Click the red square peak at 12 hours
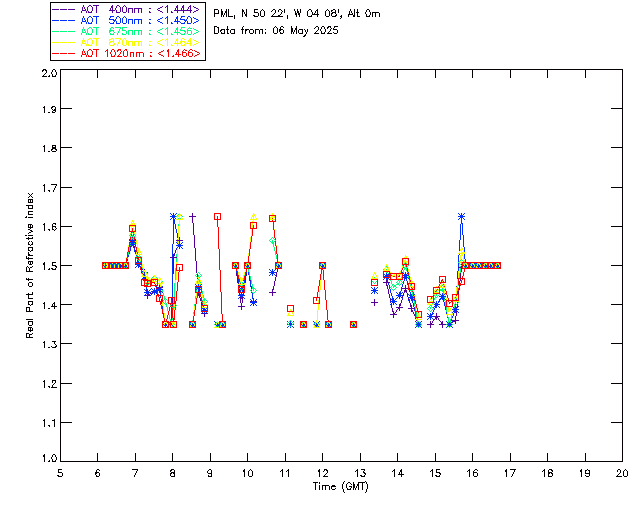Viewport: 640px width, 512px height. tap(322, 266)
